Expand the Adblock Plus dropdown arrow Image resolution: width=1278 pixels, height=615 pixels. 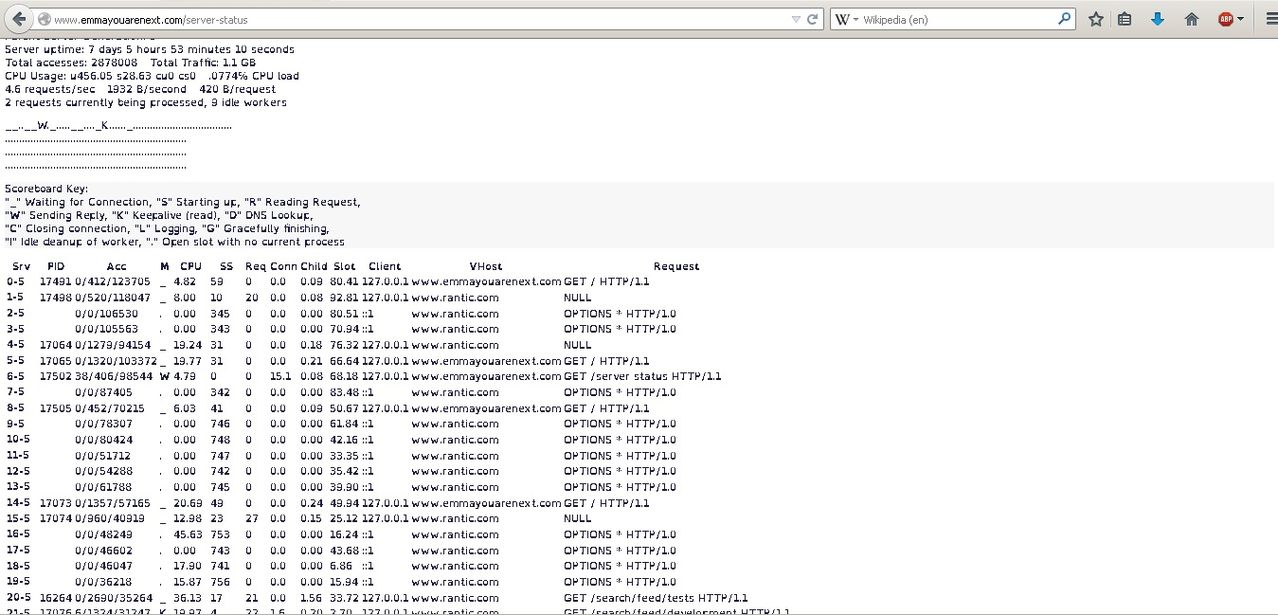(1240, 19)
